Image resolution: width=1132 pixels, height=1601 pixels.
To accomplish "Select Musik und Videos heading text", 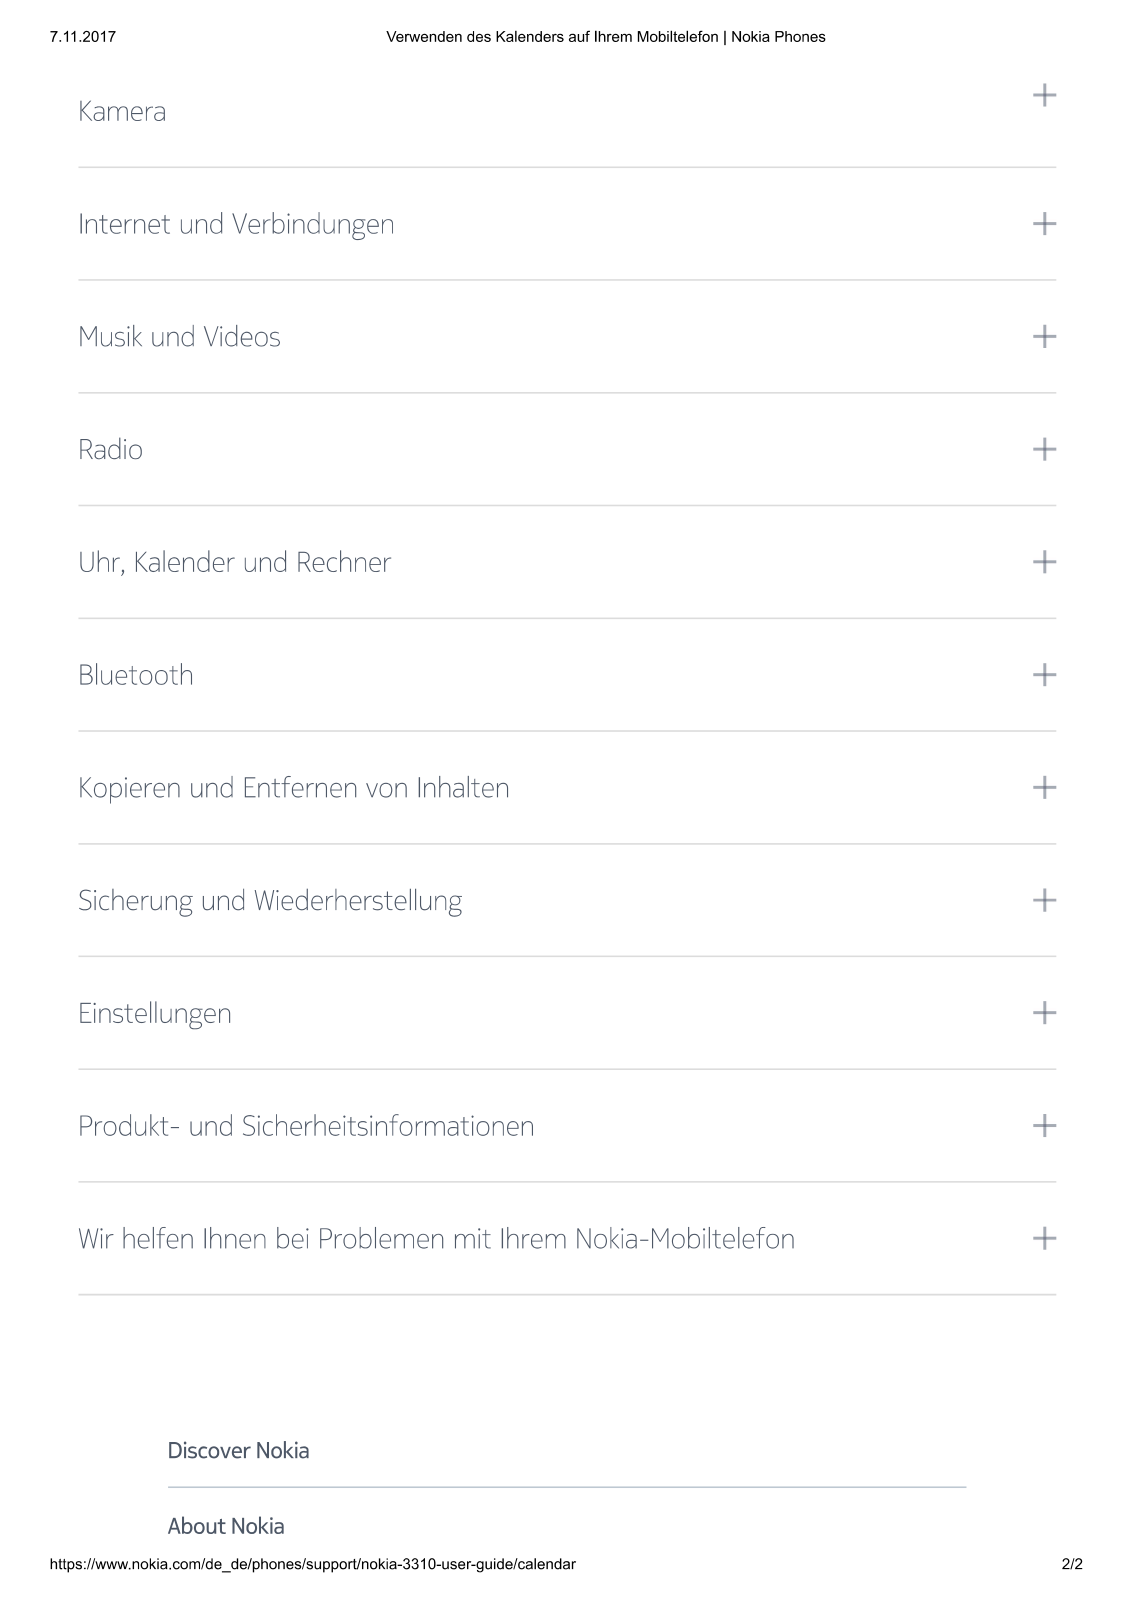I will (x=179, y=337).
